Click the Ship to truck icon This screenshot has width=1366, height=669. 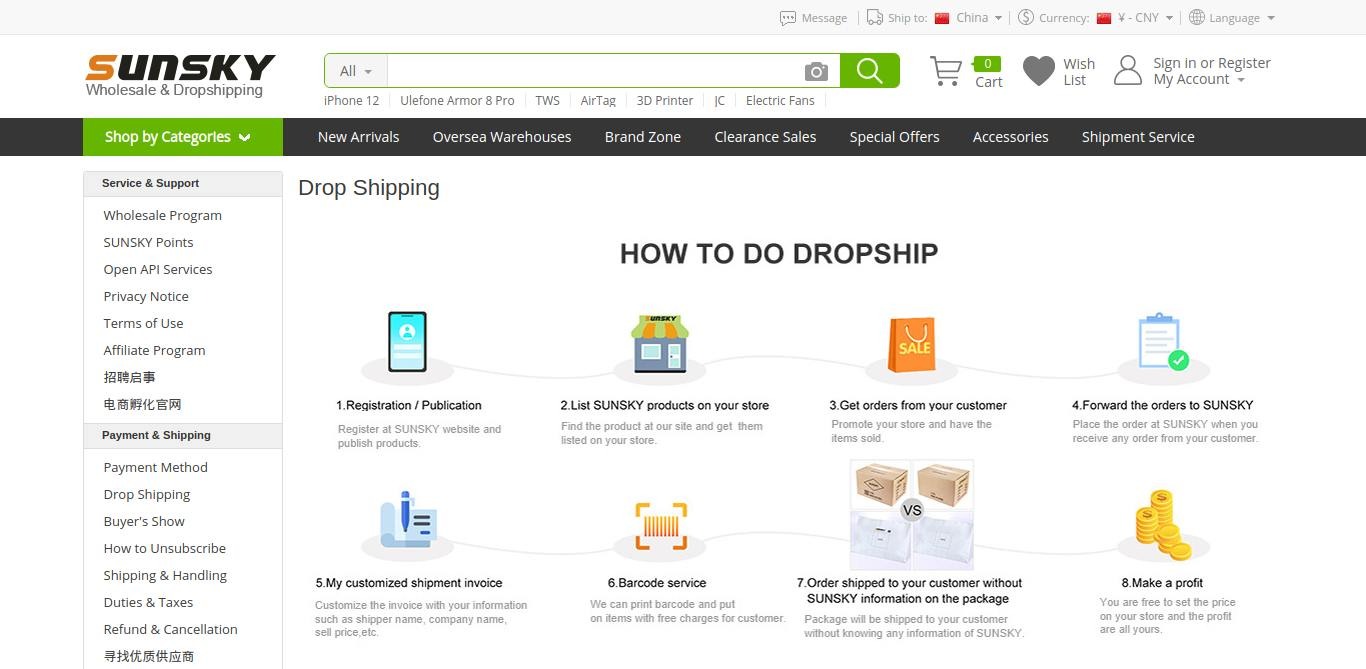pyautogui.click(x=875, y=17)
